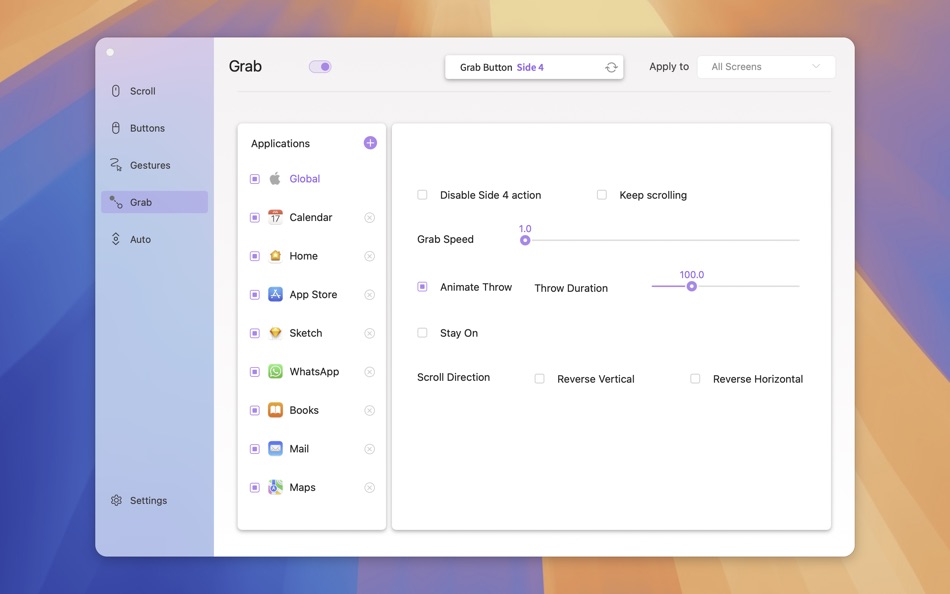Image resolution: width=950 pixels, height=594 pixels.
Task: Toggle the Grab feature switch
Action: point(320,67)
